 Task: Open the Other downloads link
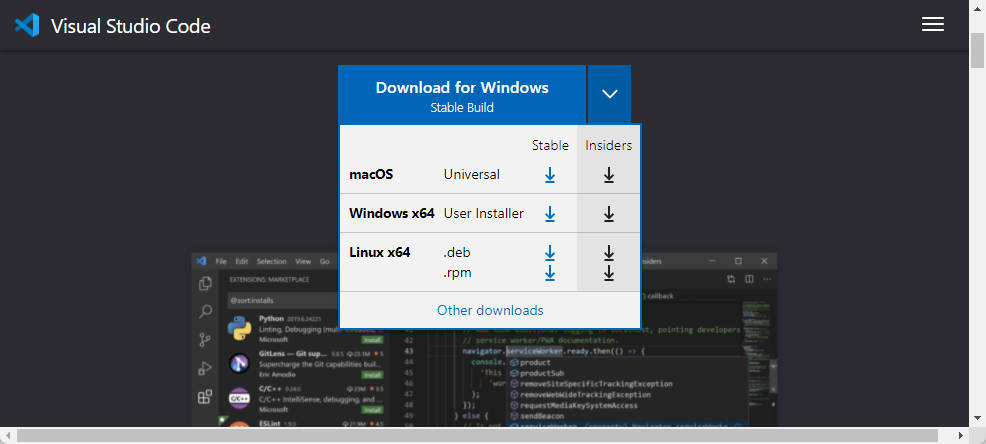(490, 310)
